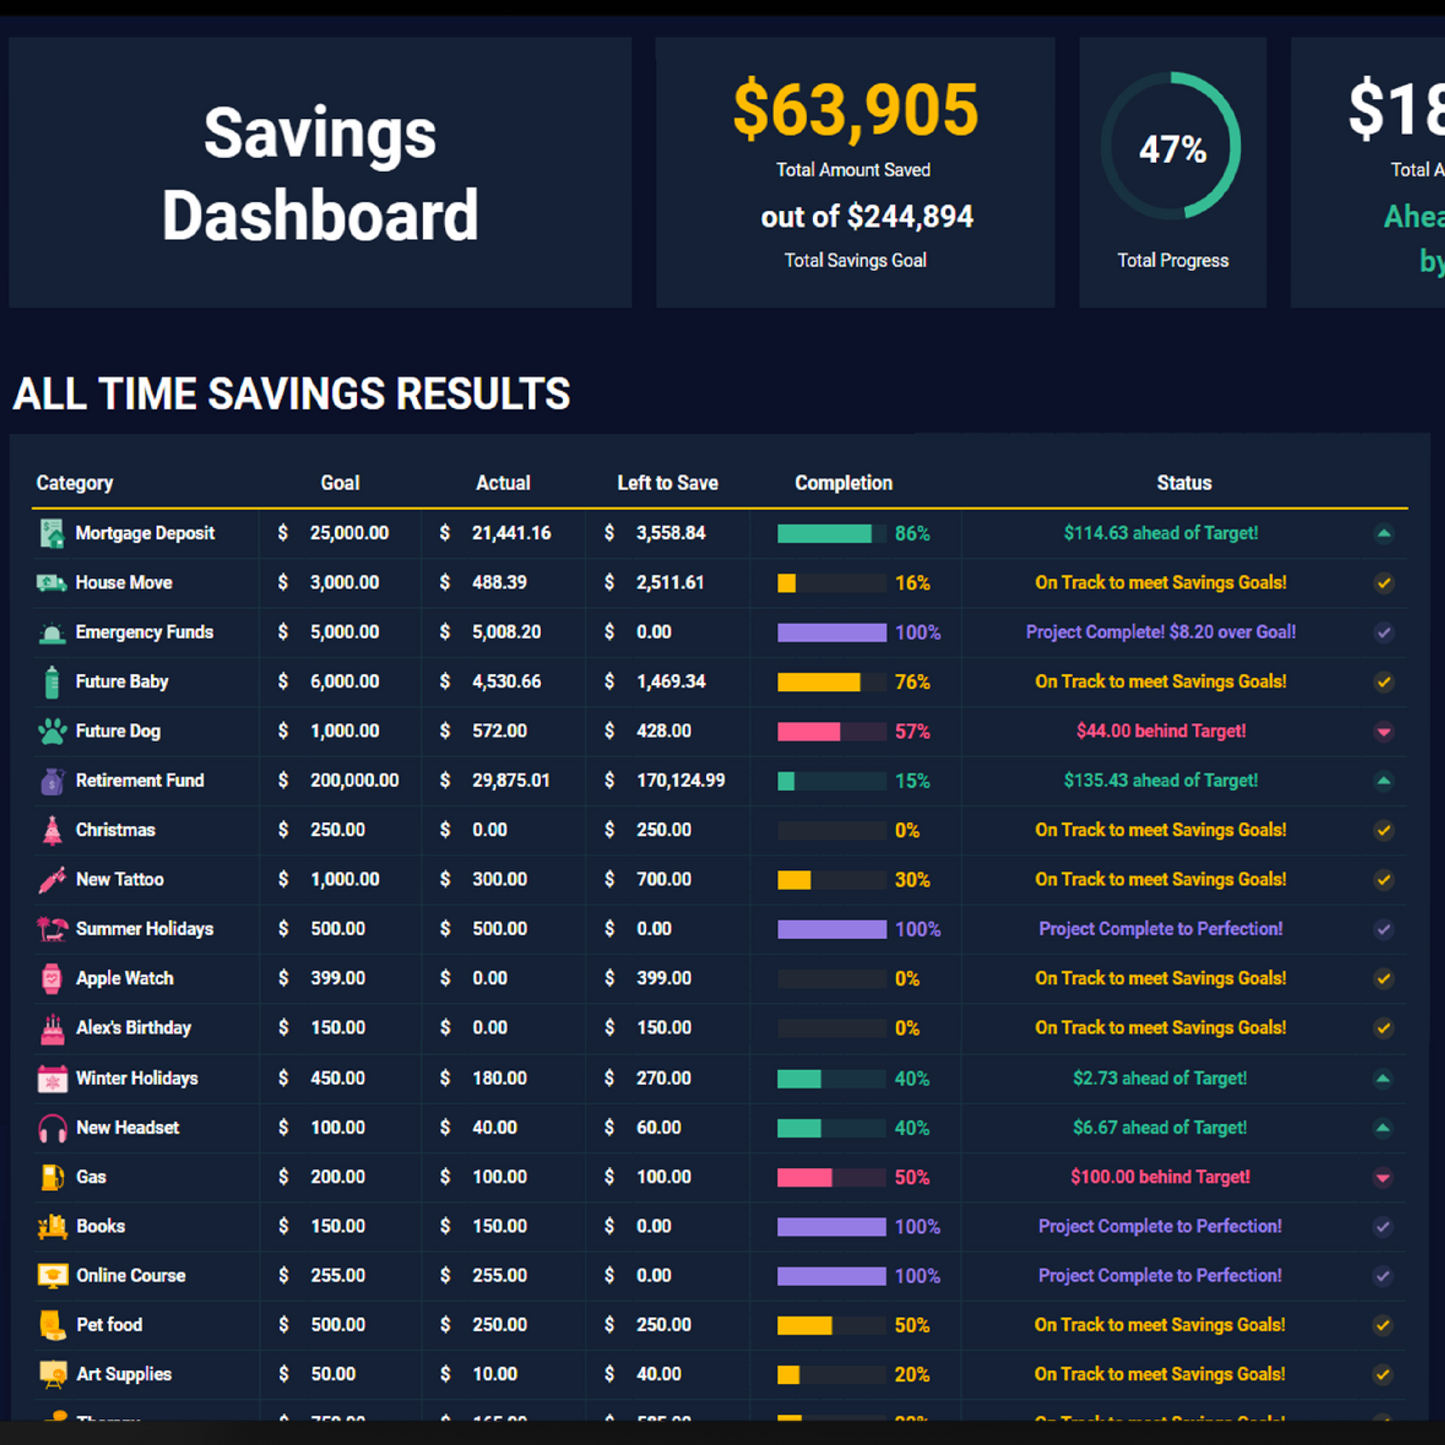Click green up arrow in Retirement Fund row
The width and height of the screenshot is (1445, 1445).
coord(1384,781)
